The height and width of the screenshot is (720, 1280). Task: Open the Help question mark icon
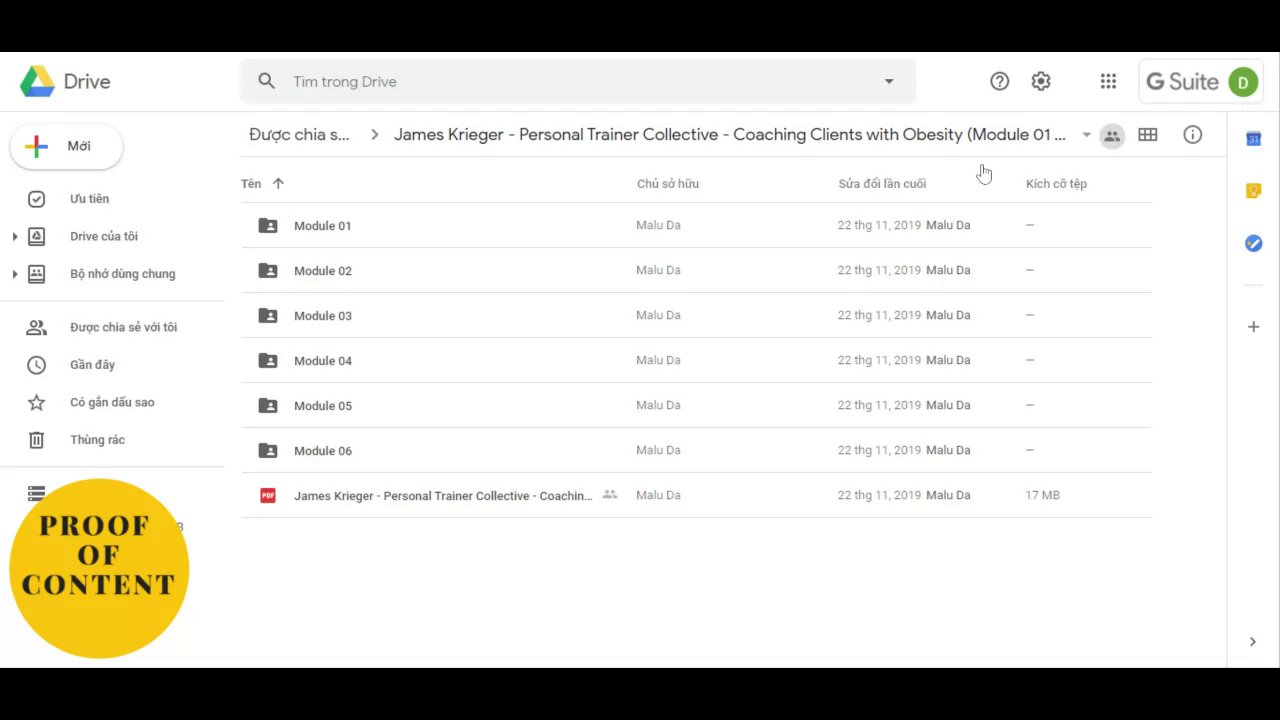[x=999, y=81]
